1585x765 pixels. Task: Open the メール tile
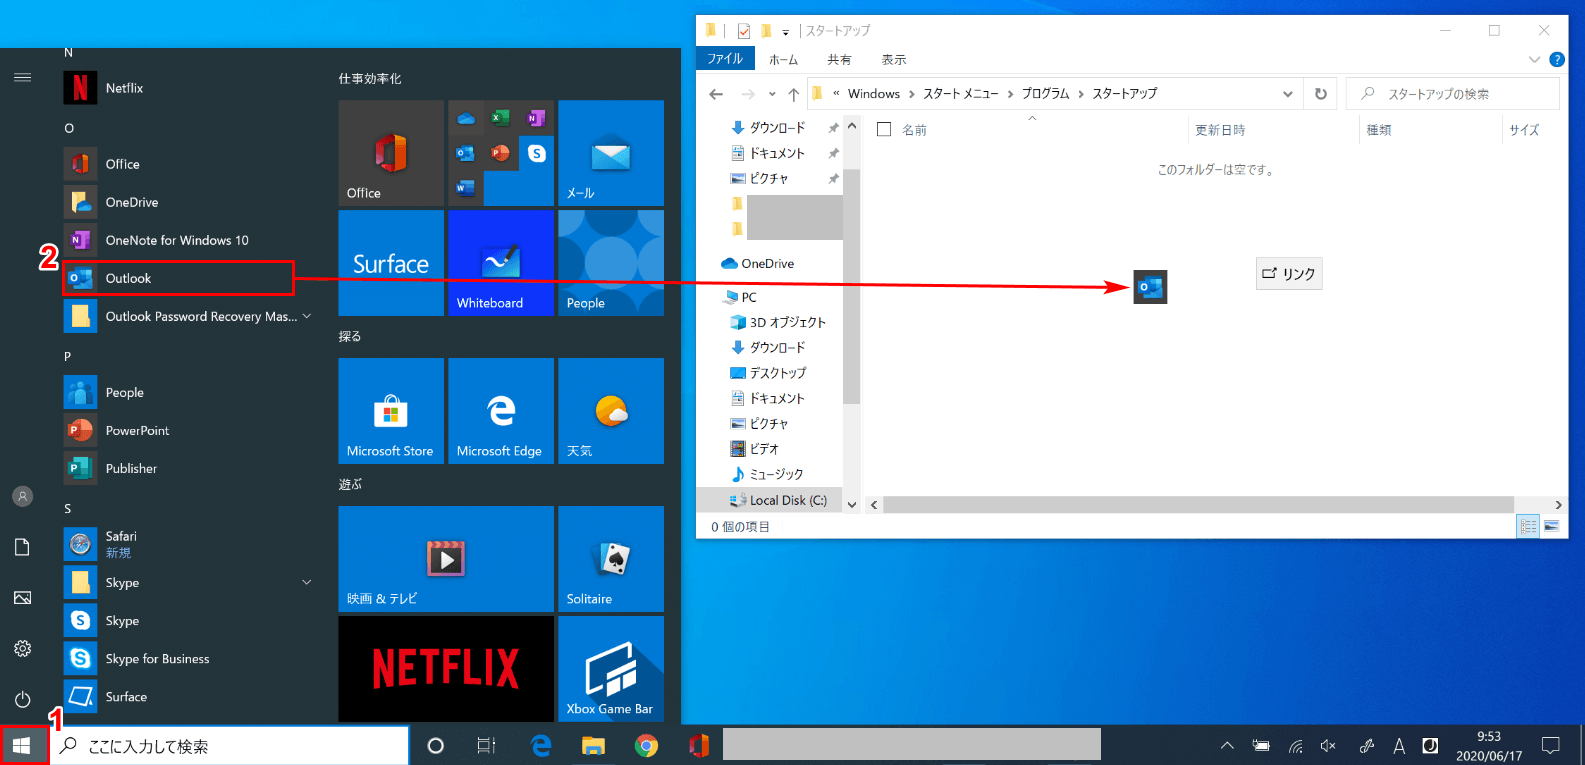pos(611,153)
